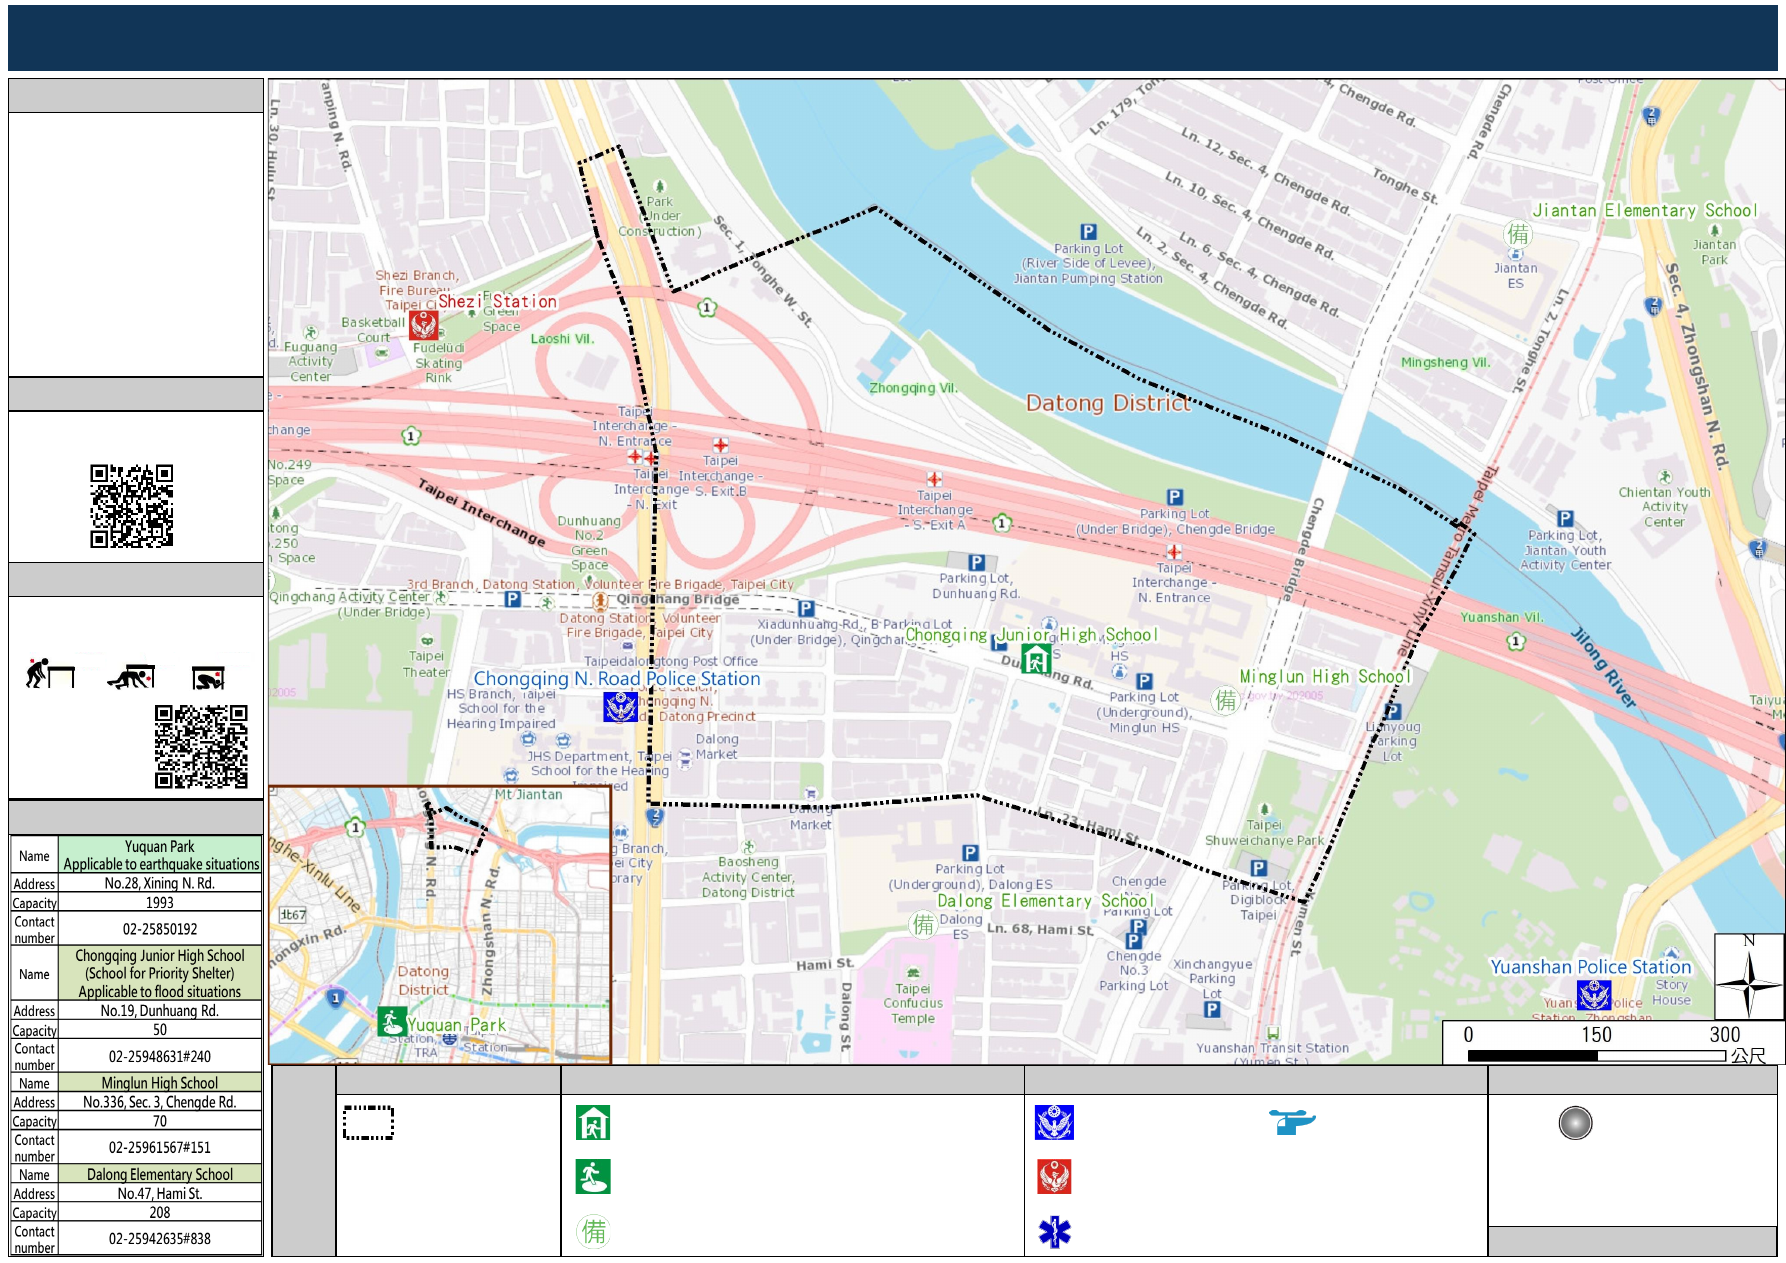The width and height of the screenshot is (1786, 1263).
Task: Click the Chongqing N. Road Police Station badge icon
Action: coord(620,707)
